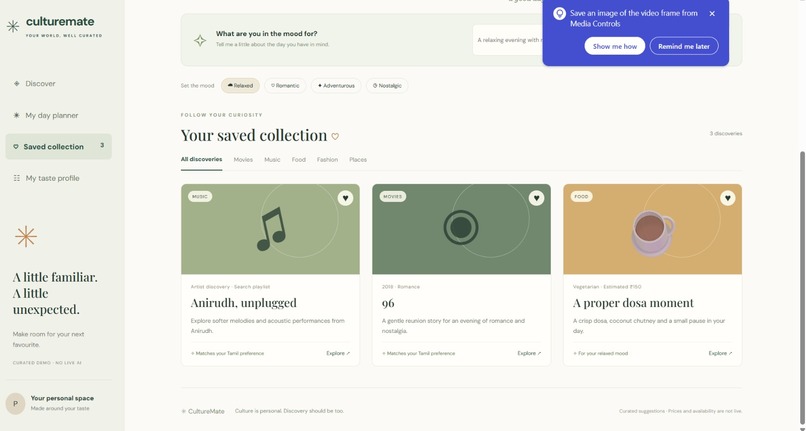Screen dimensions: 806x431
Task: Click the MOVIES category badge
Action: 393,196
